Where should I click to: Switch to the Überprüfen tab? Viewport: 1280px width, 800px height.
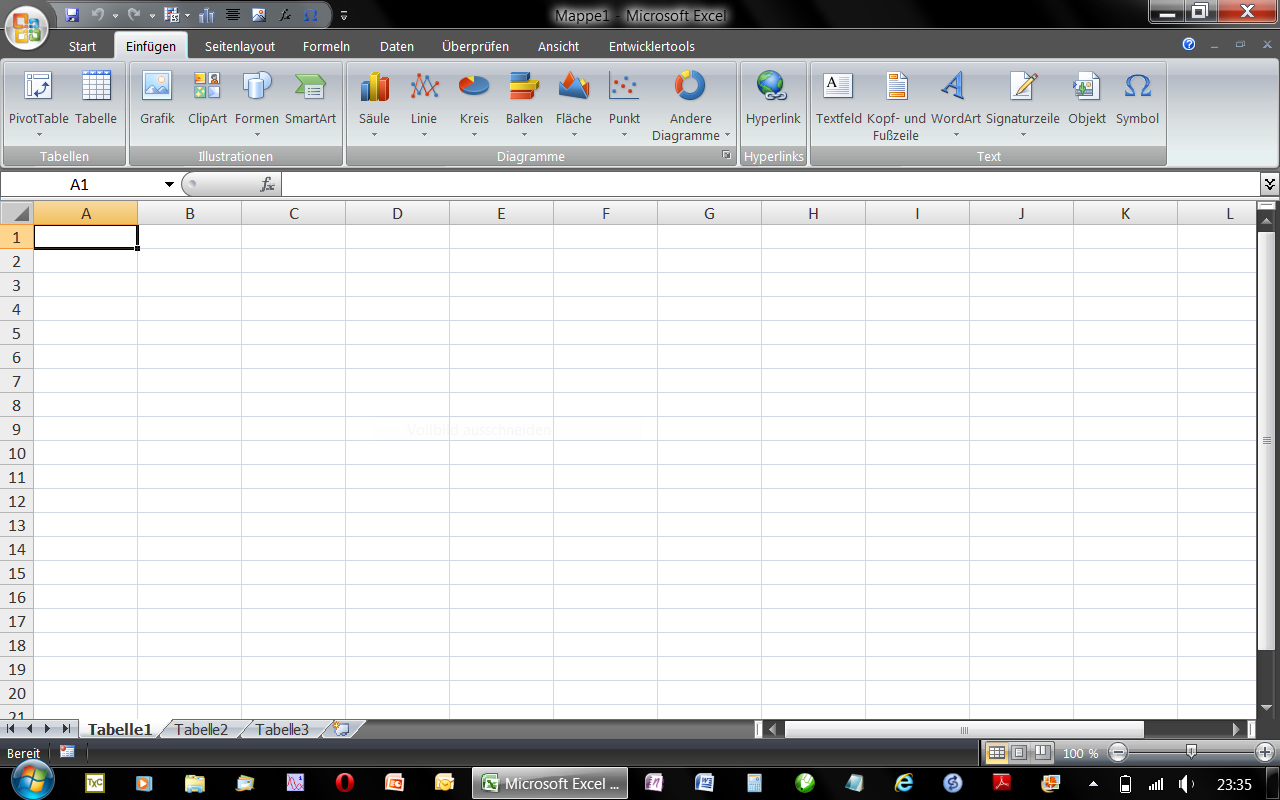(x=476, y=46)
